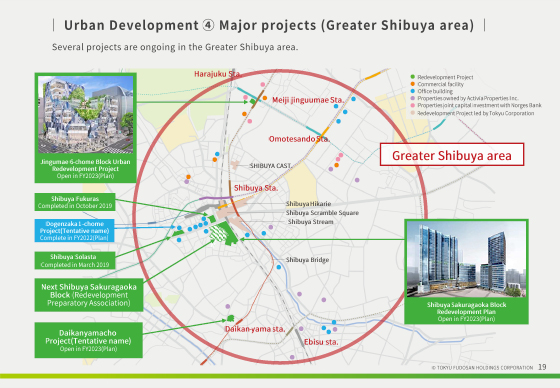Click the Shibuya Sta. map label
560x388 pixels.
(x=256, y=188)
